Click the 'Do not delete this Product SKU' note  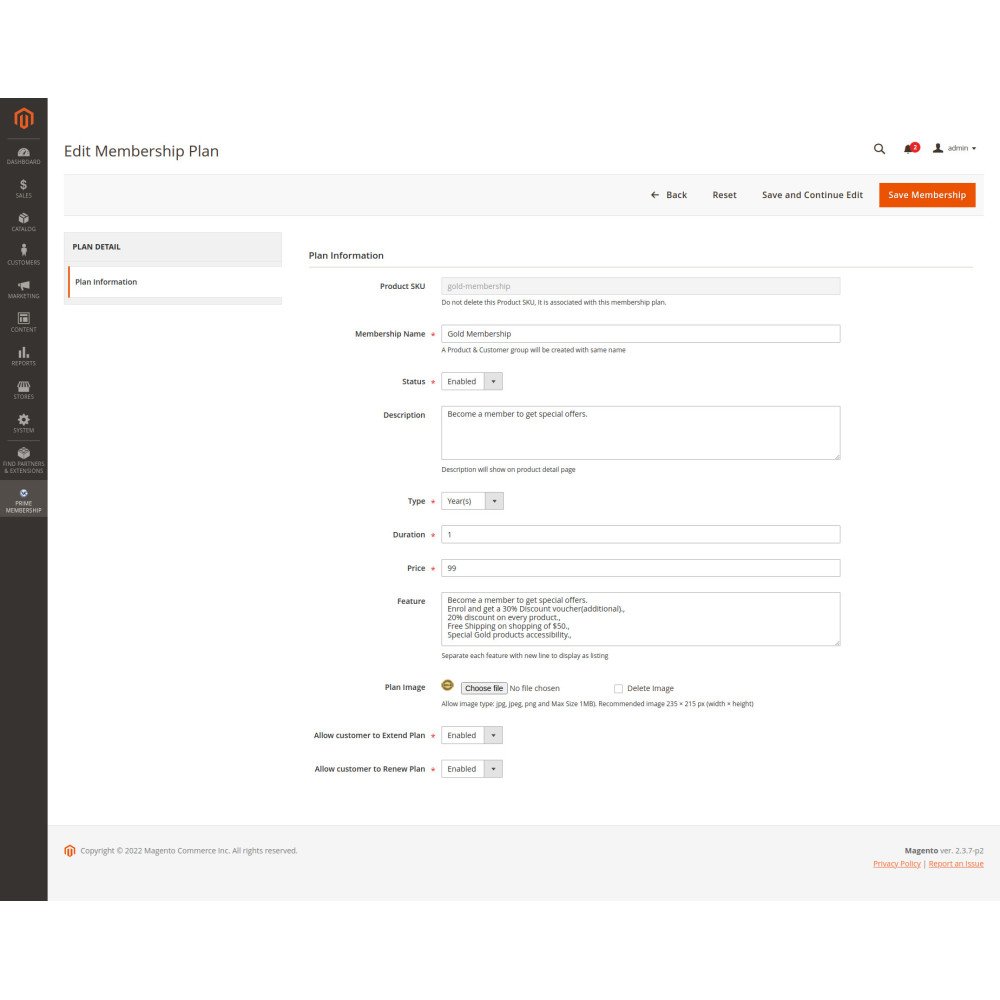tap(554, 302)
